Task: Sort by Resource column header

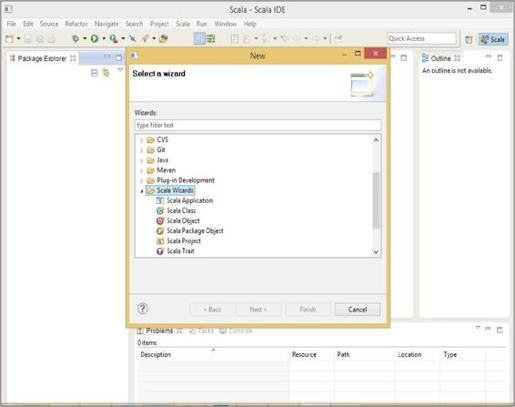Action: coord(304,354)
